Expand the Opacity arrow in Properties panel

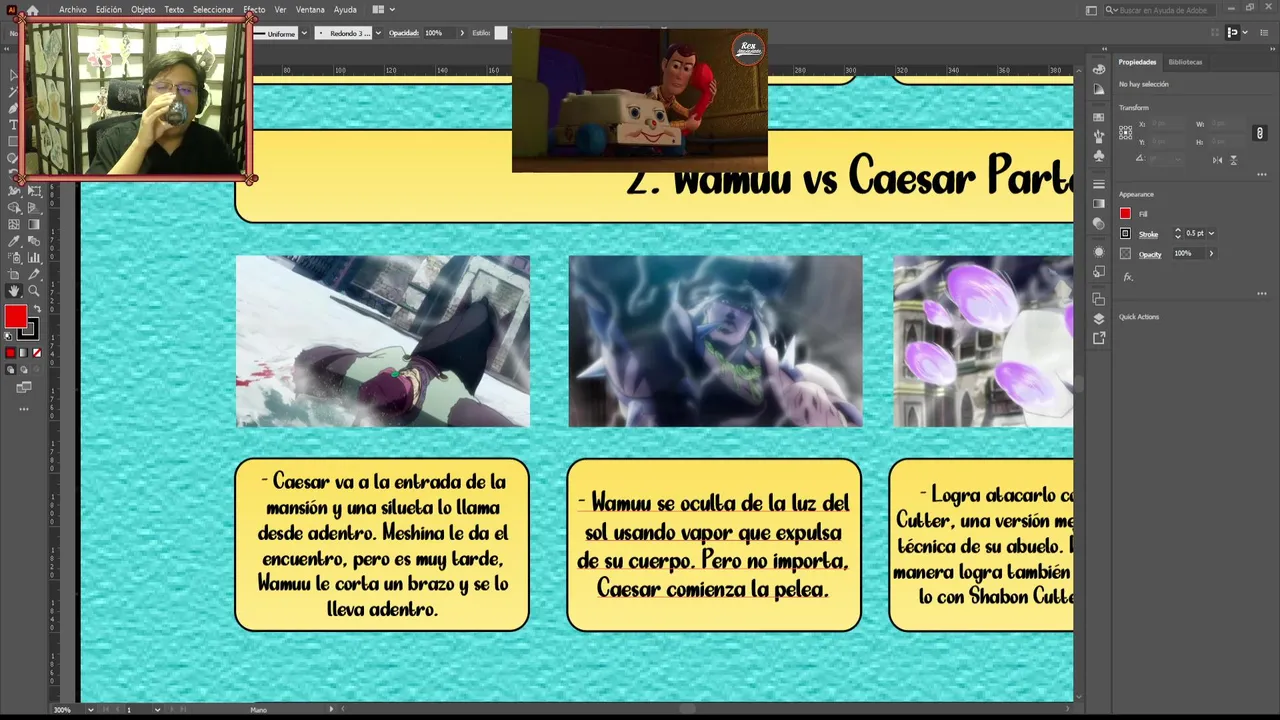[x=1211, y=253]
